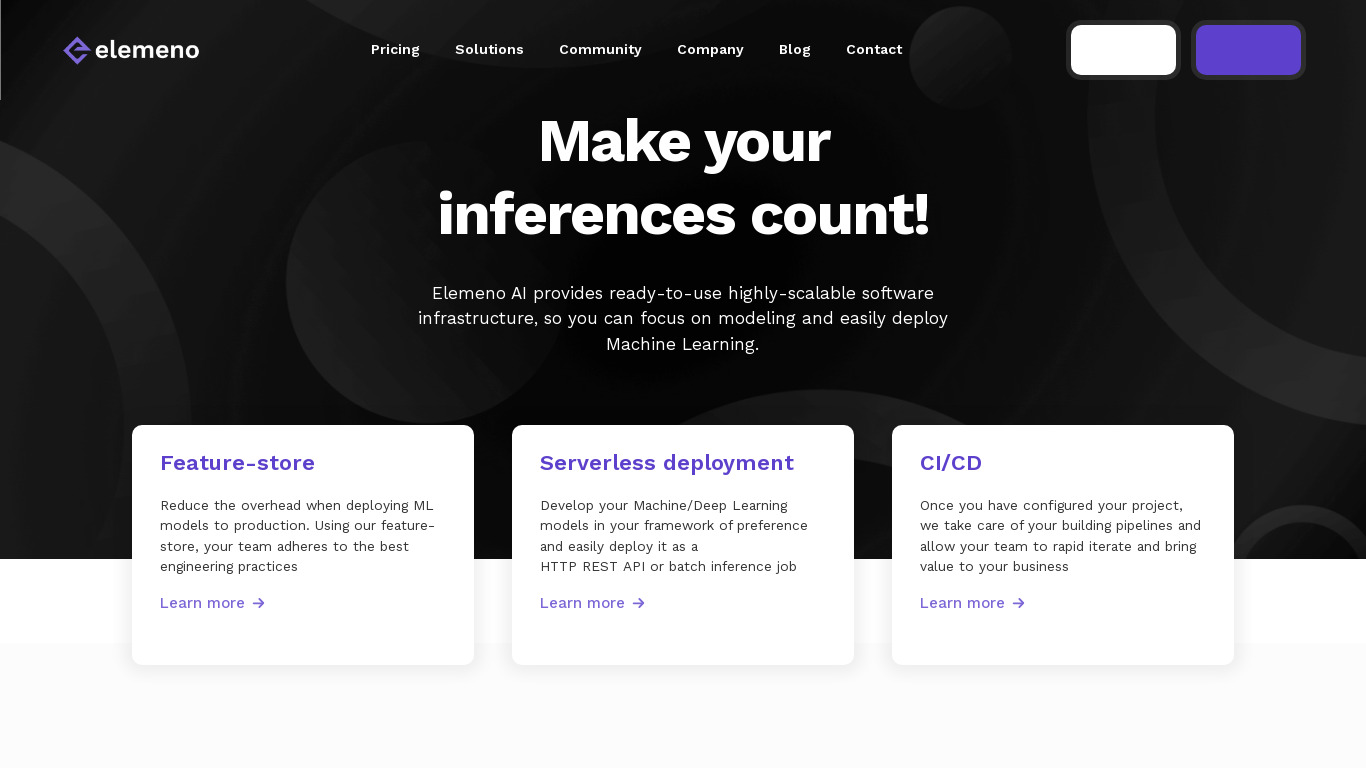
Task: Click the "Elemeno AI provides ready-to-use" paragraph
Action: pos(683,318)
